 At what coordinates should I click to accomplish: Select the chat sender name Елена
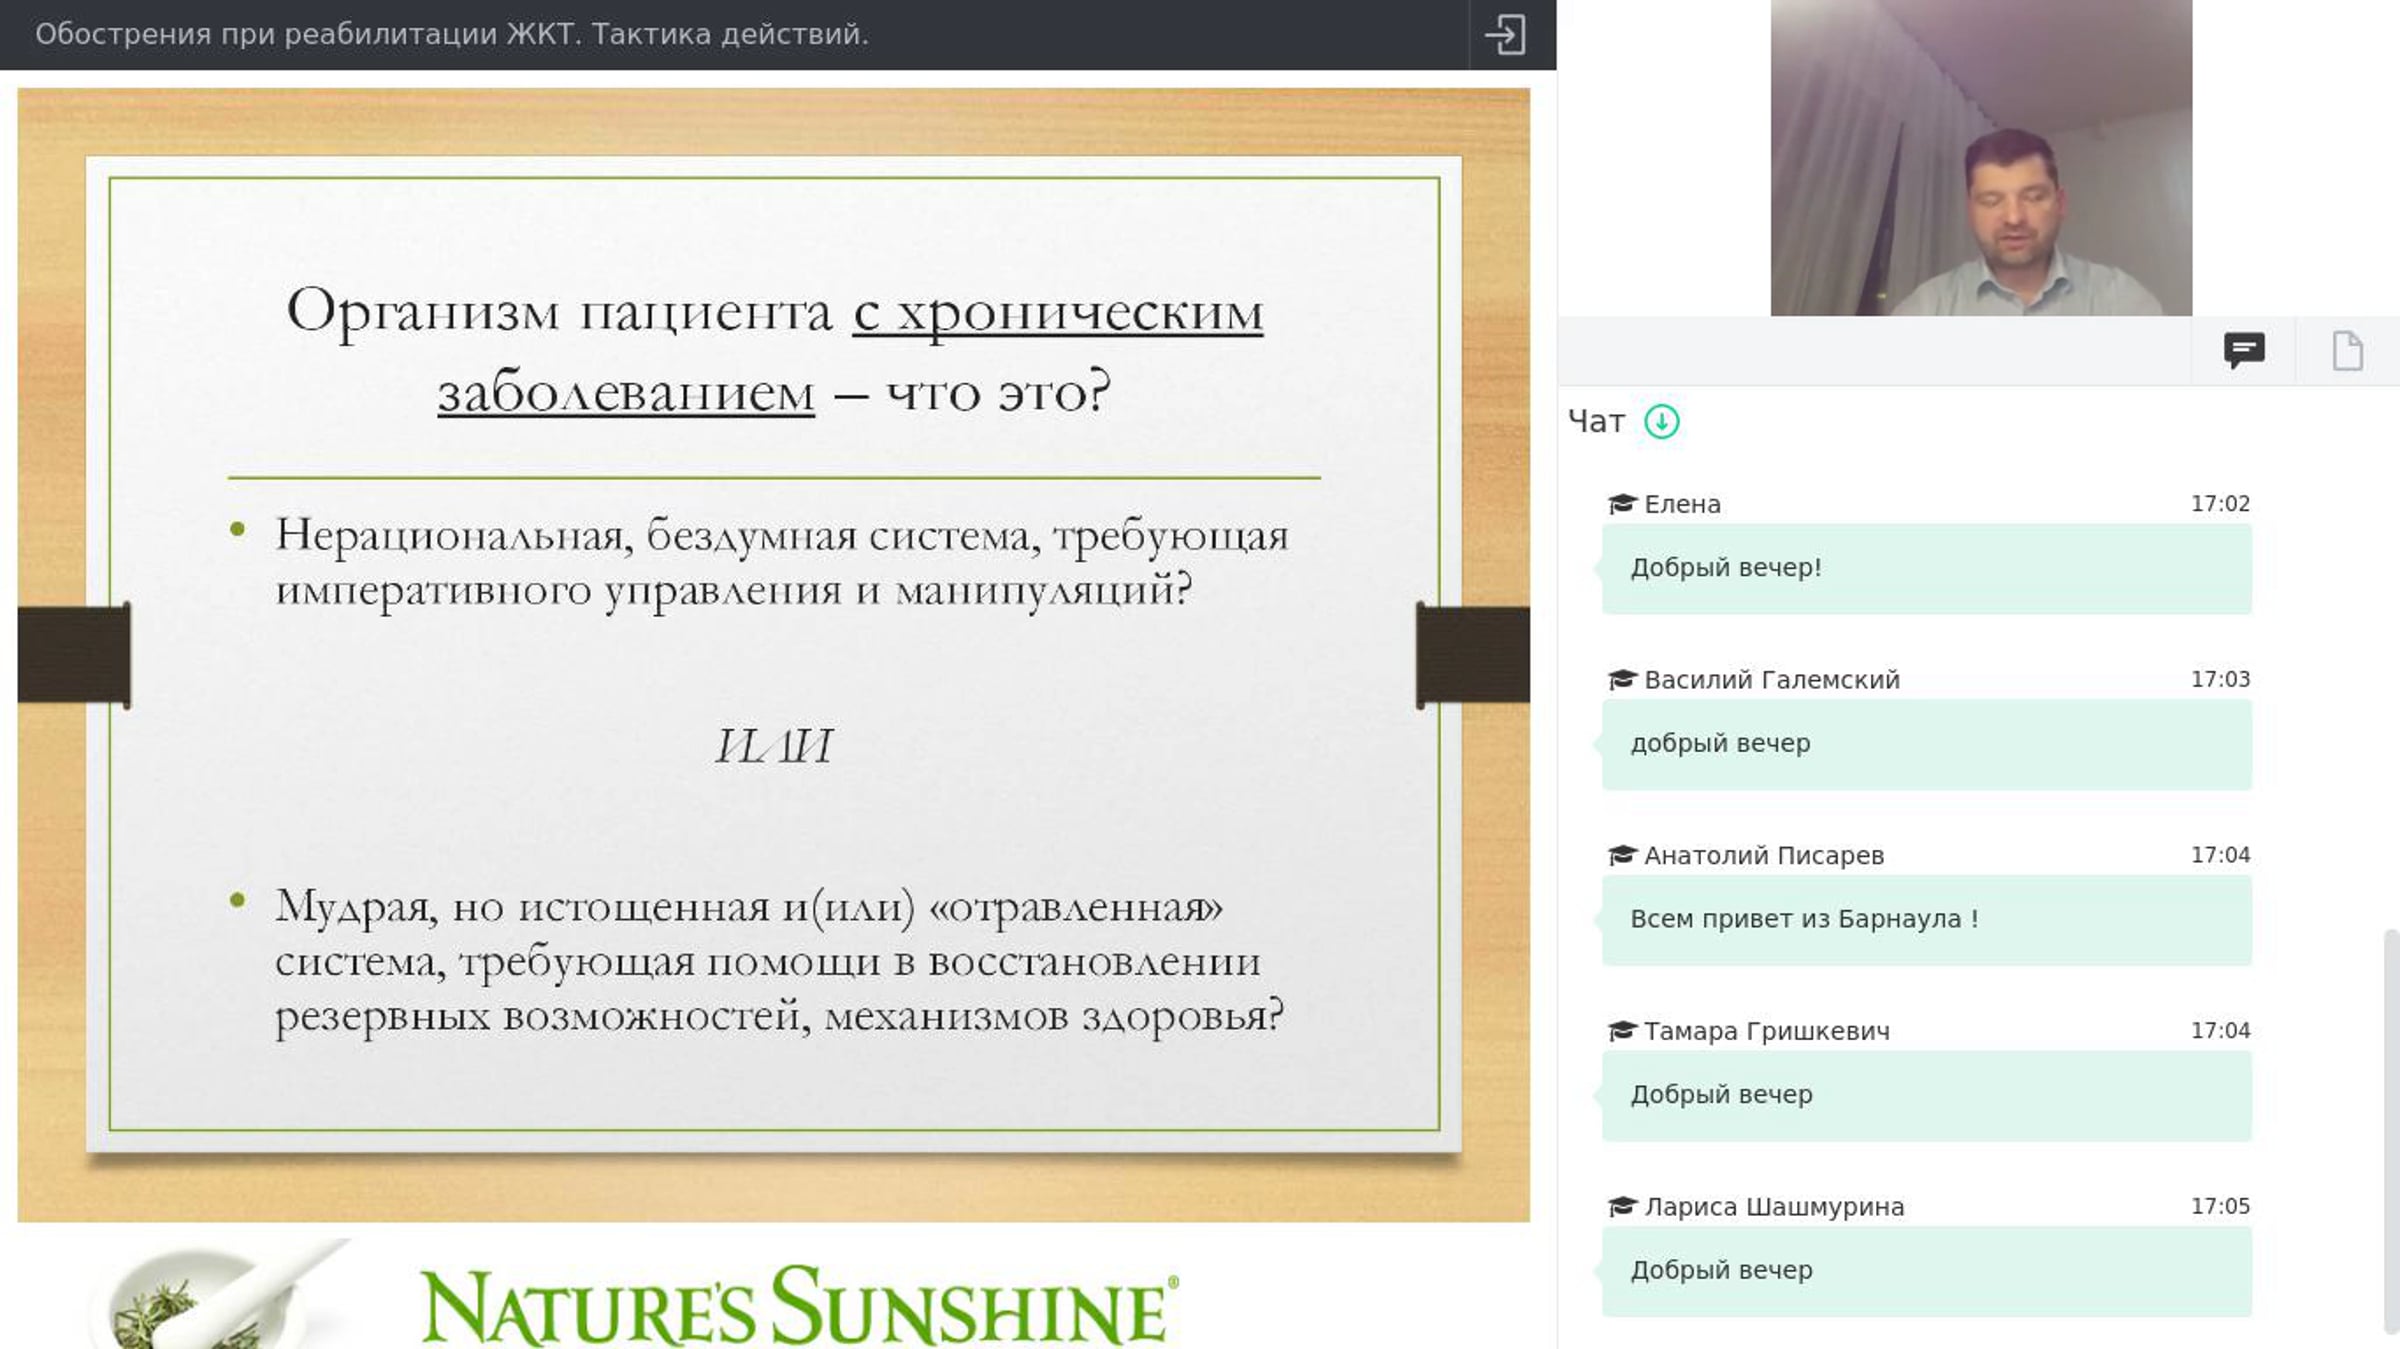click(1683, 504)
